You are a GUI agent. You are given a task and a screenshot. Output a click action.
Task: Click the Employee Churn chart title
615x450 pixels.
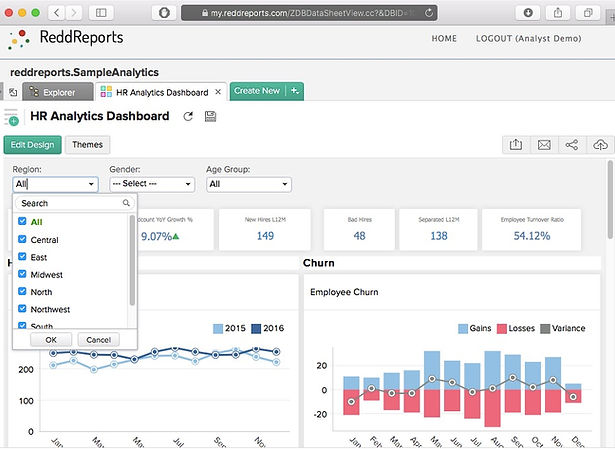coord(344,292)
